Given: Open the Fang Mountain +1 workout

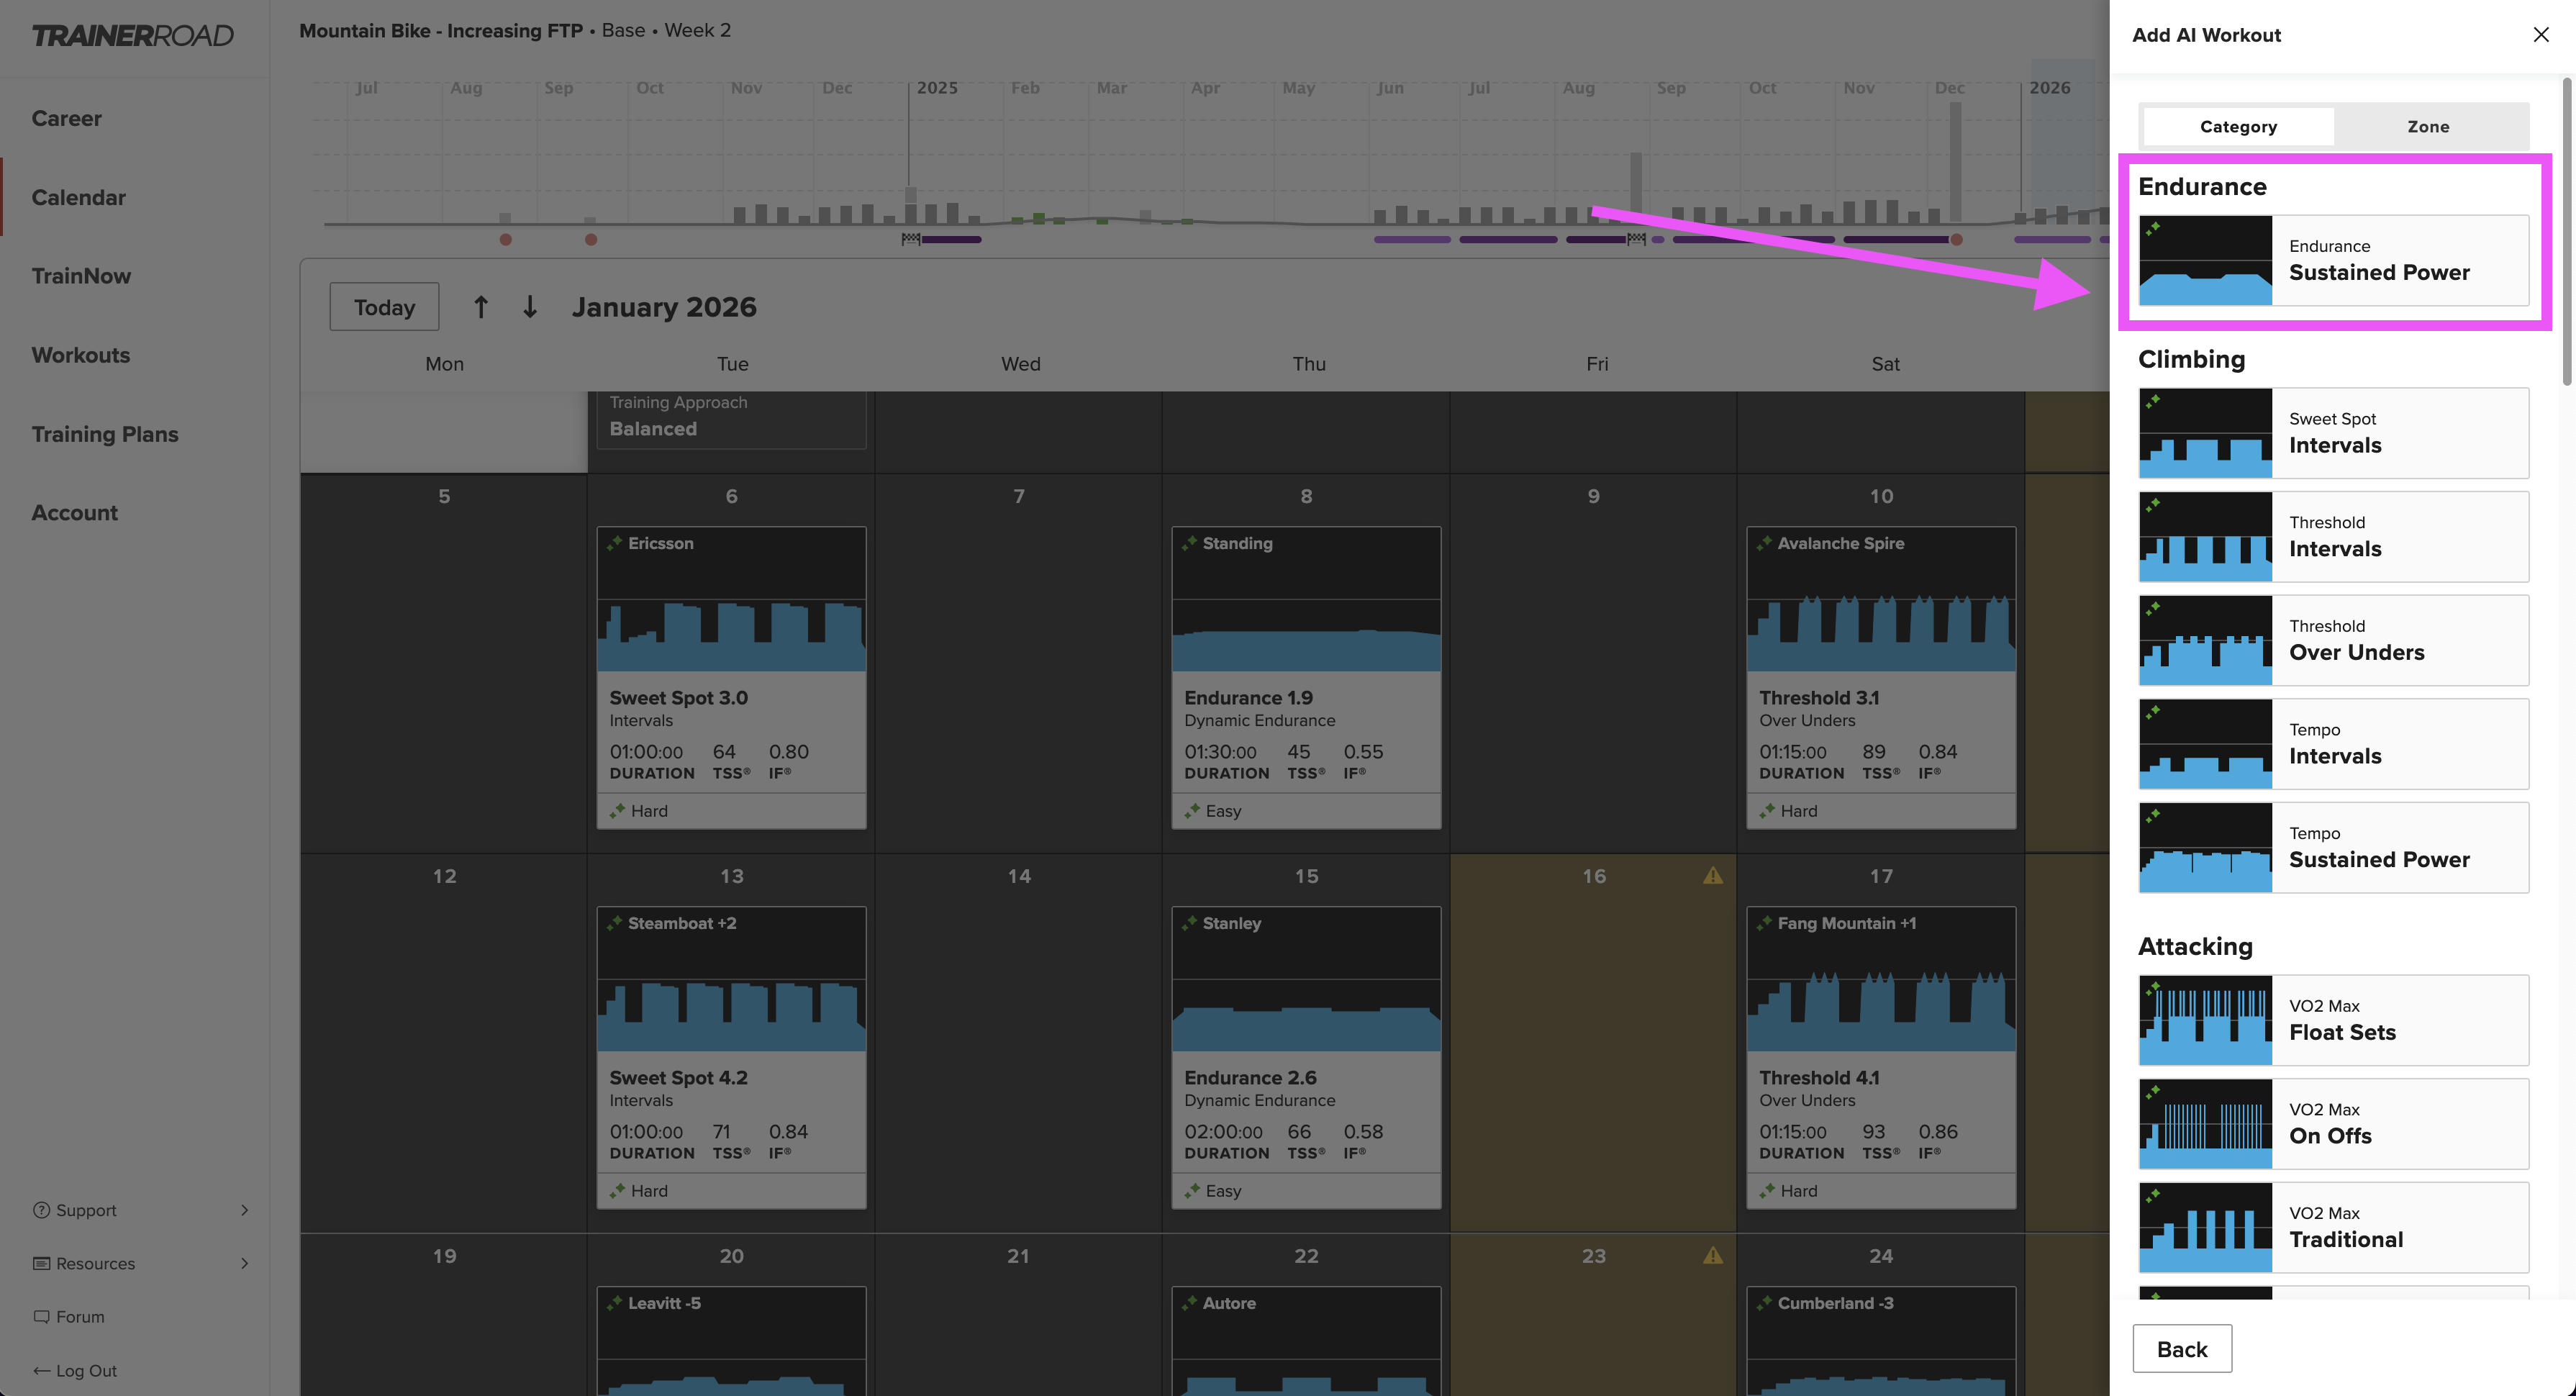Looking at the screenshot, I should [x=1881, y=1057].
